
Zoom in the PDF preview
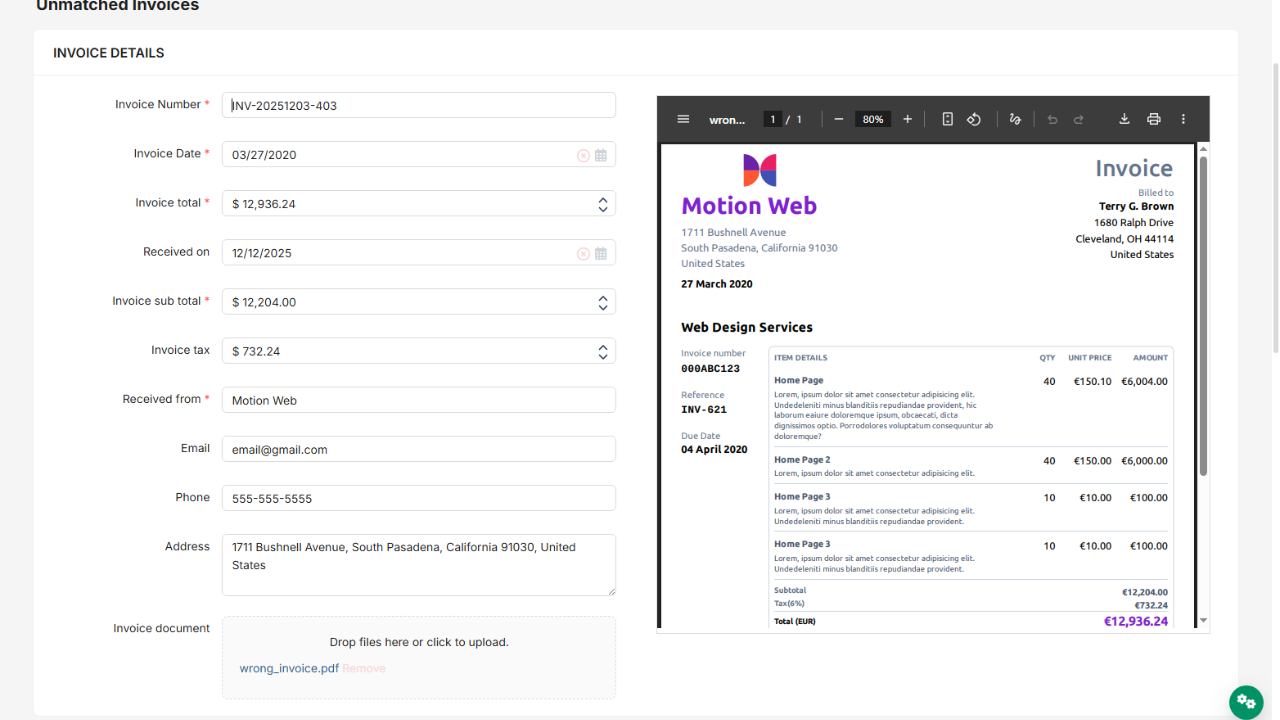907,119
